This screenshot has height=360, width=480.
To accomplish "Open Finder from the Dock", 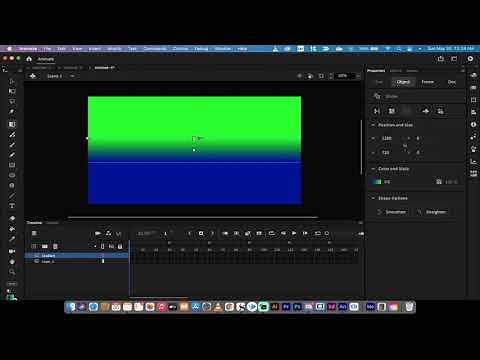I will click(x=71, y=307).
